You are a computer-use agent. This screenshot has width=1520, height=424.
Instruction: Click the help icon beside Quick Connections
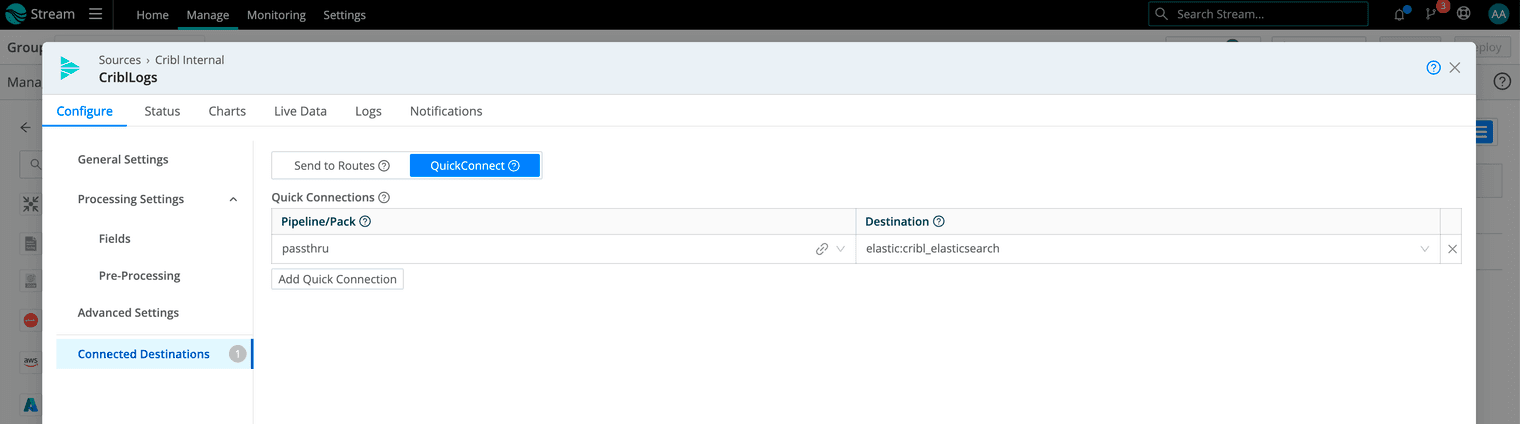(384, 198)
